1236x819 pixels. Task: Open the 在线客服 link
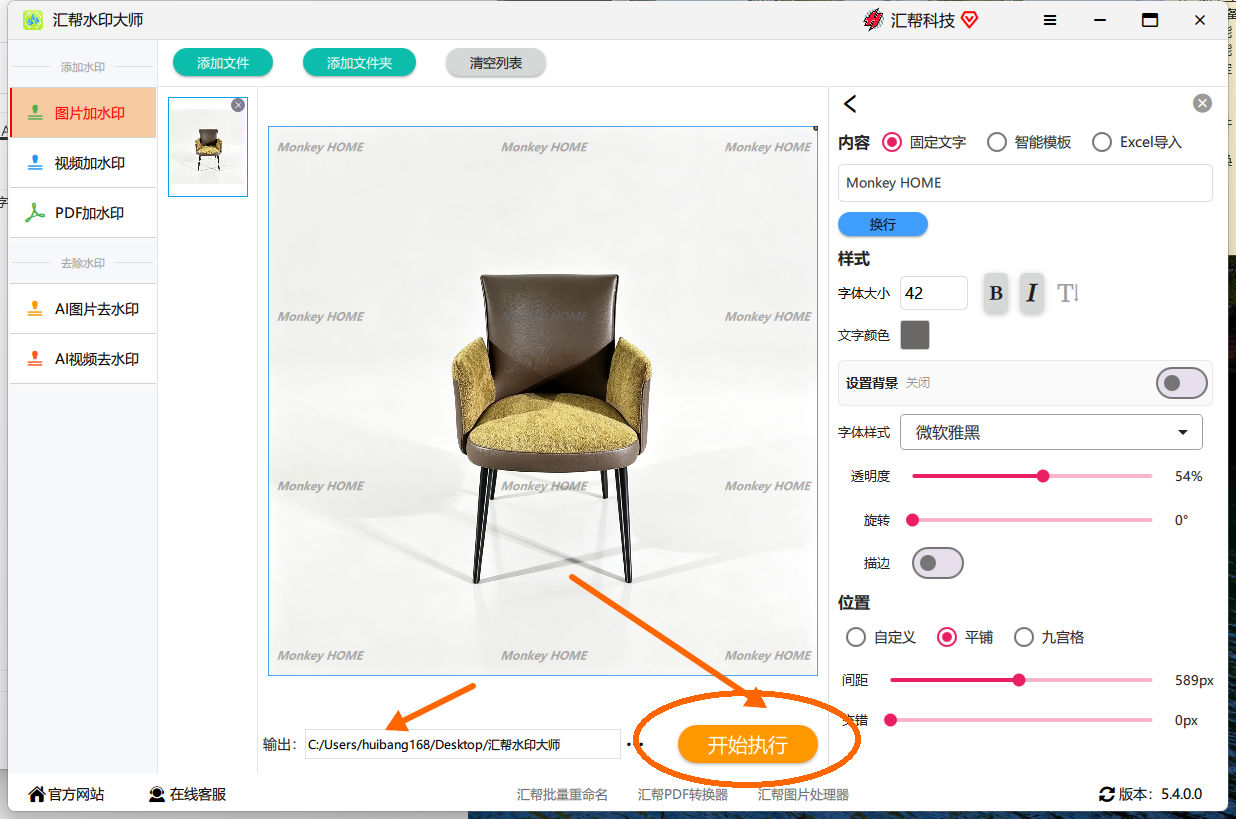point(187,794)
